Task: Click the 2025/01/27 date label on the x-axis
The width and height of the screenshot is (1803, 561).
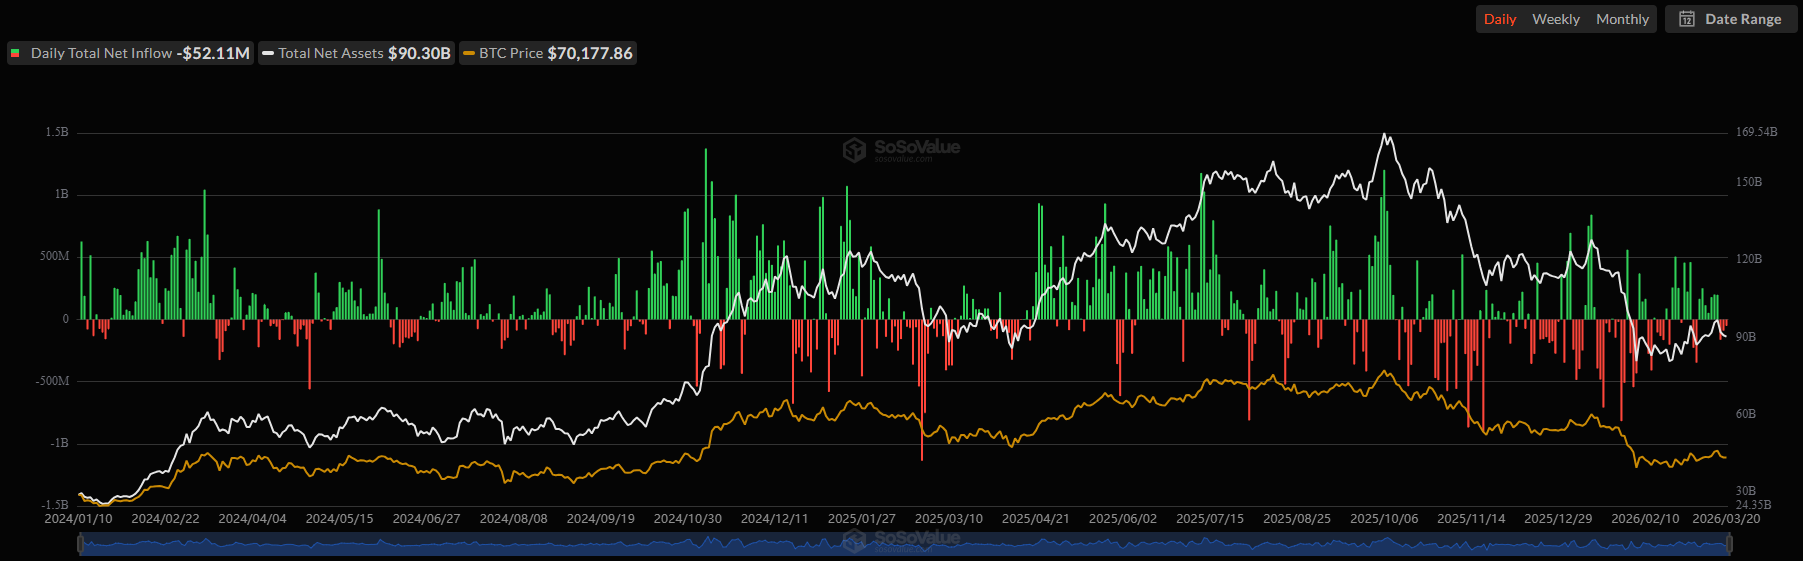Action: (861, 519)
